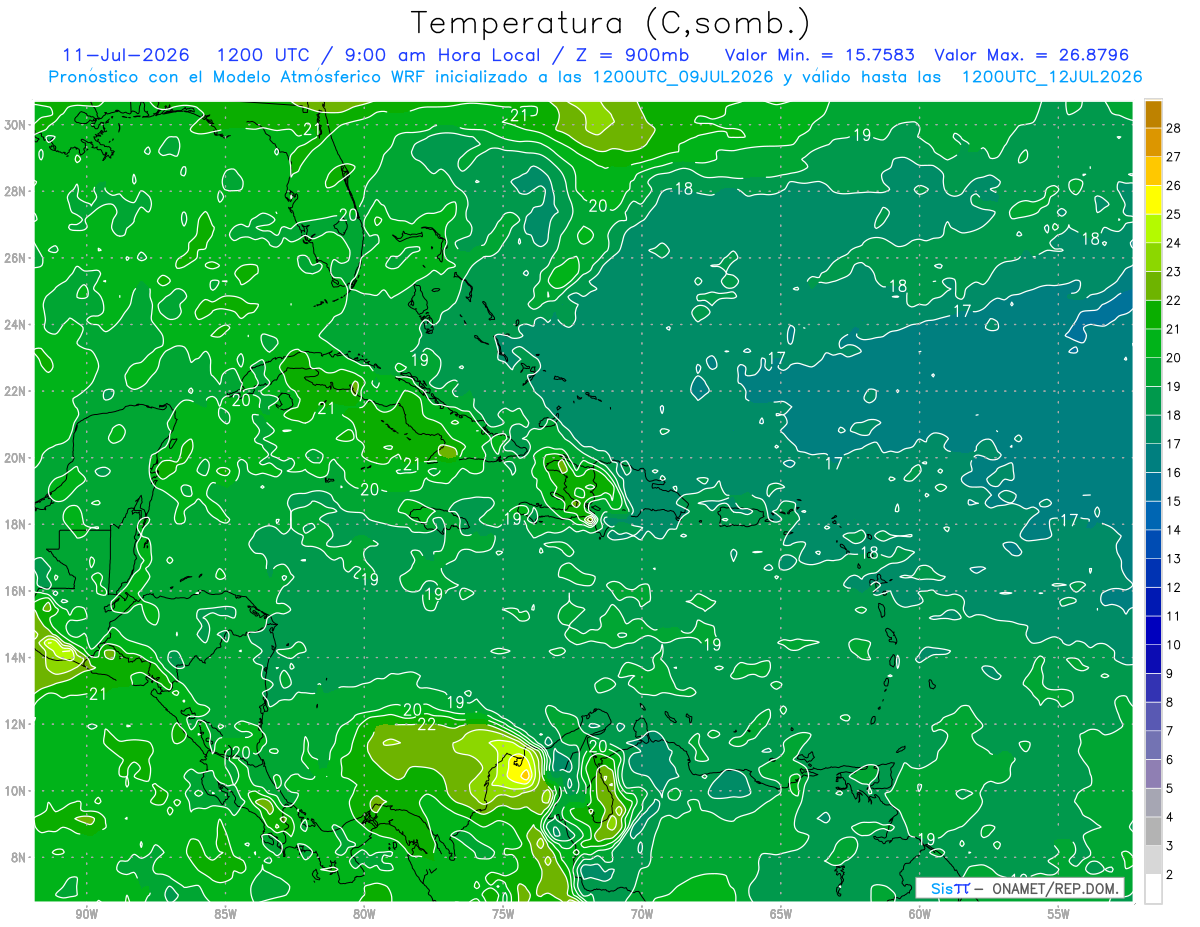Image resolution: width=1200 pixels, height=927 pixels.
Task: Click "Valor Max. = 26.8796"
Action: 1031,55
